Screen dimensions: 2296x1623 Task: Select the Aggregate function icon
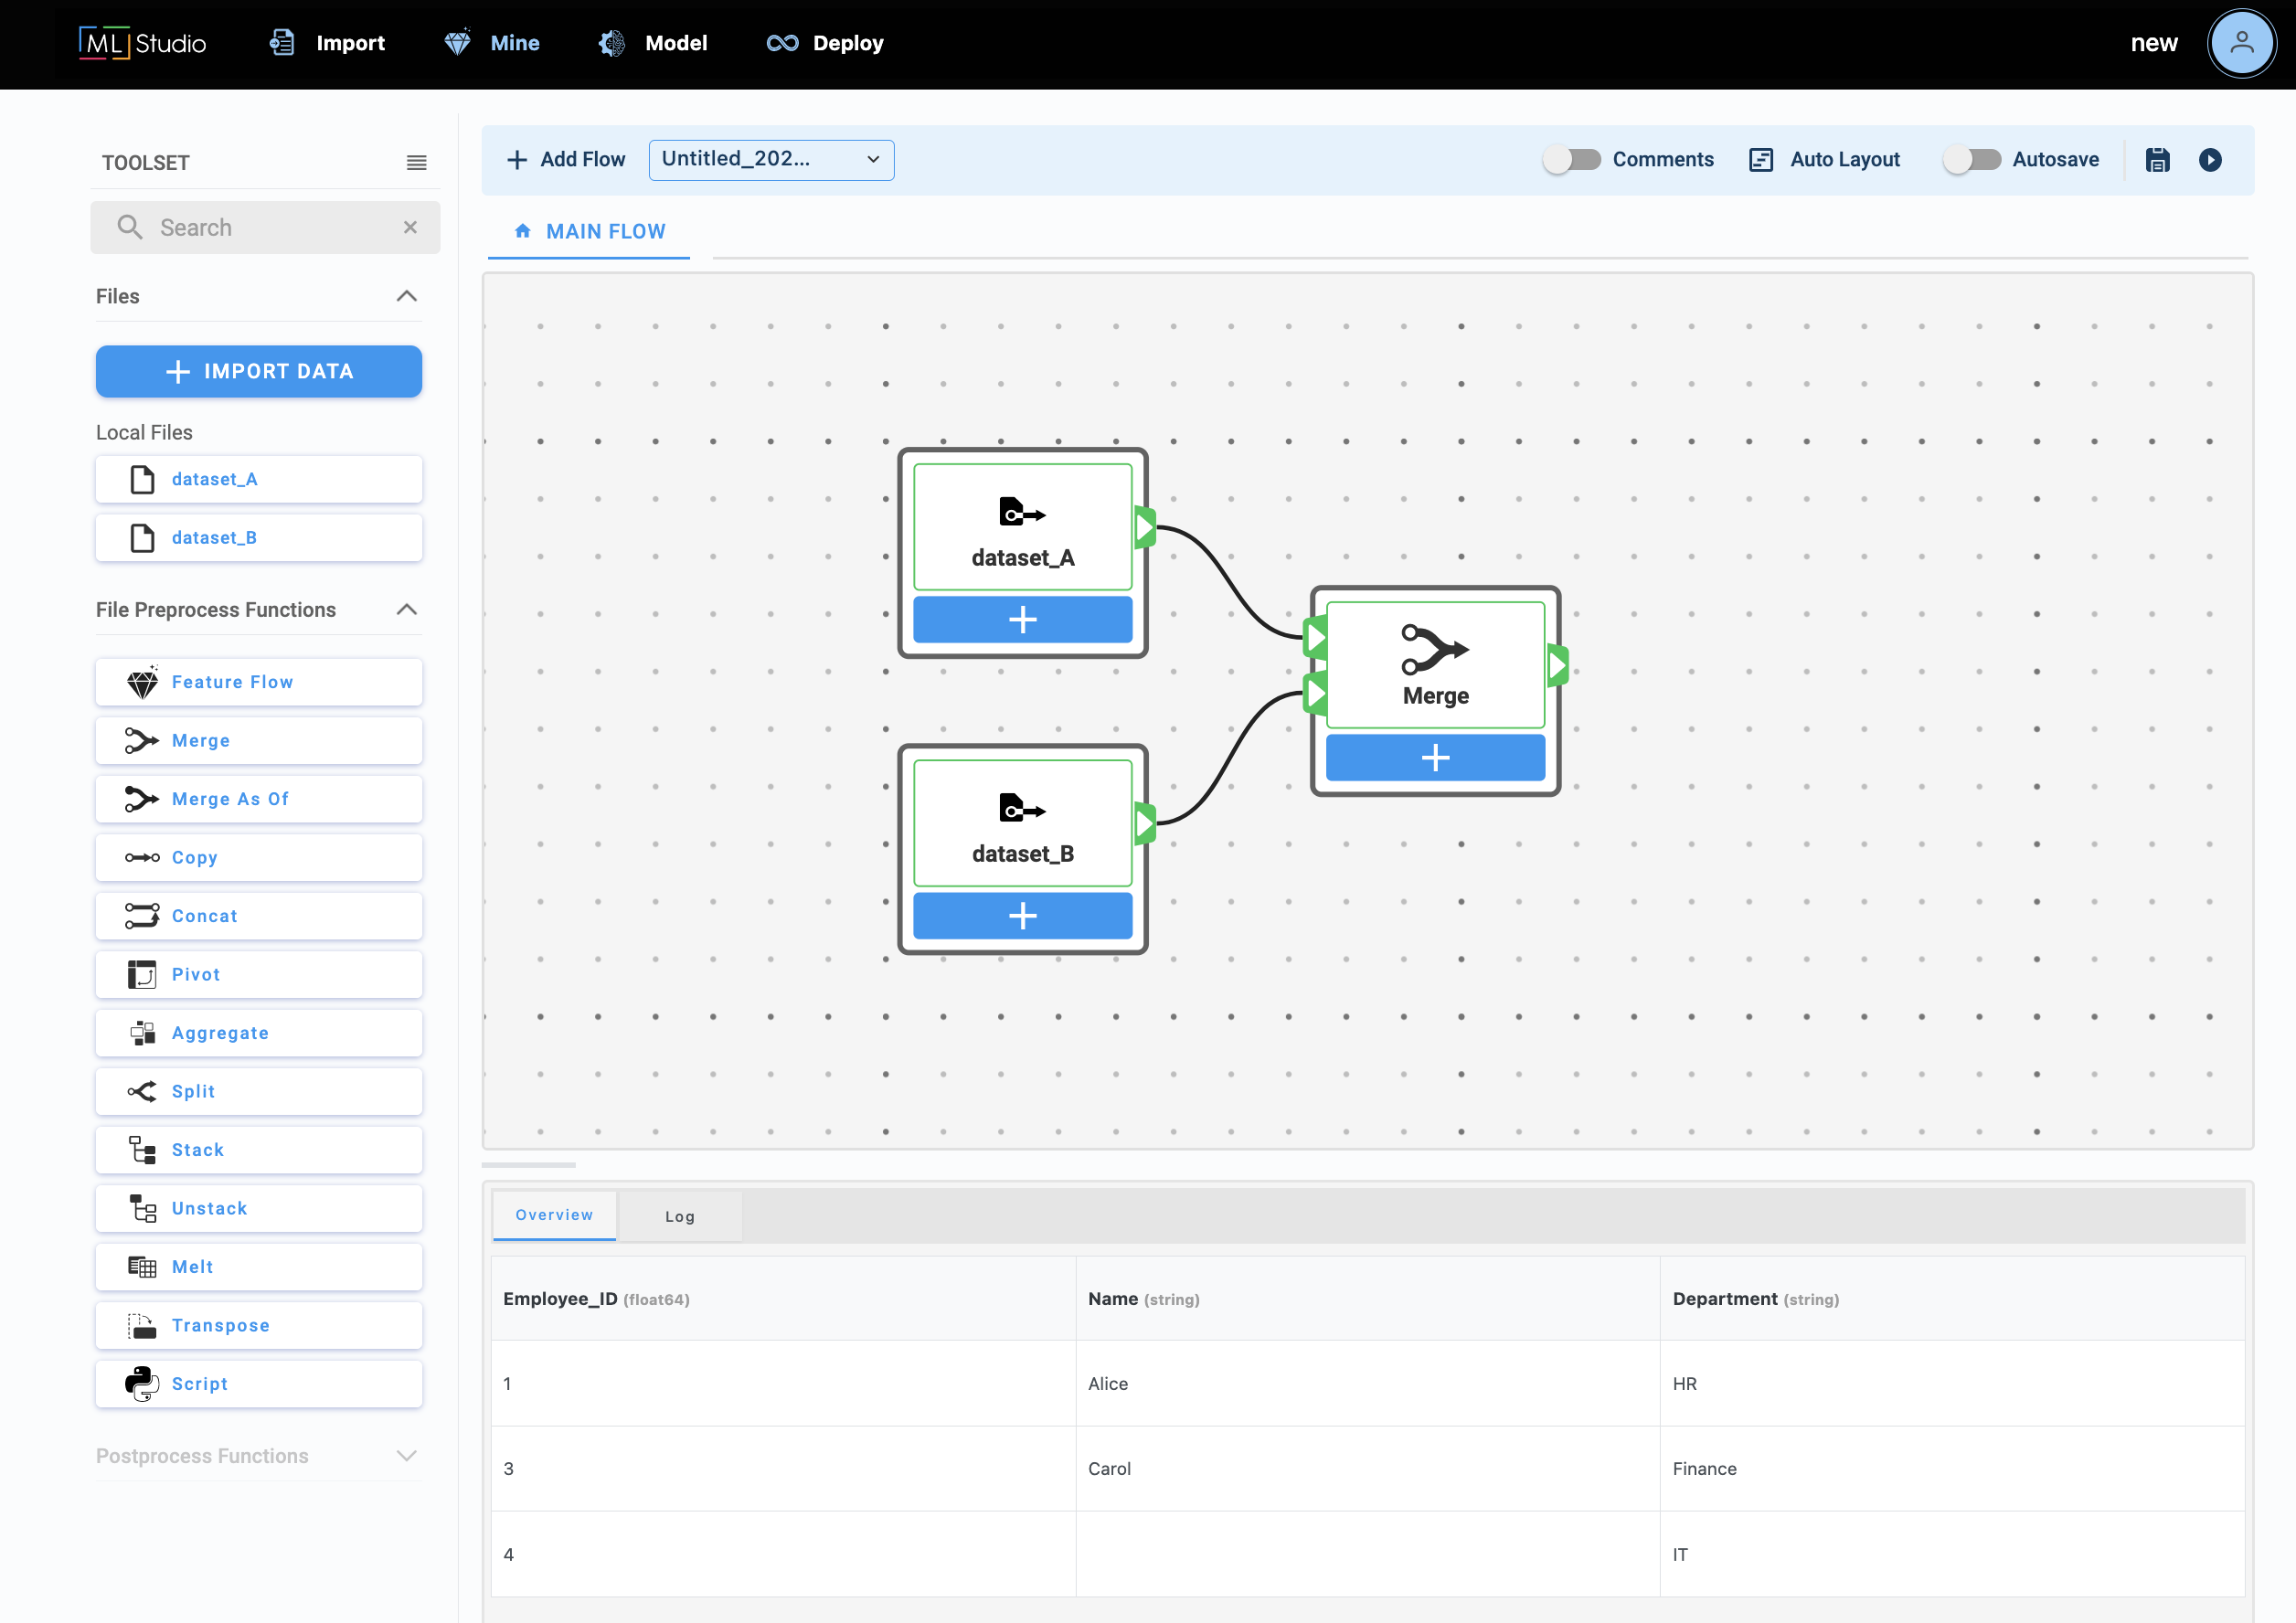click(x=142, y=1033)
